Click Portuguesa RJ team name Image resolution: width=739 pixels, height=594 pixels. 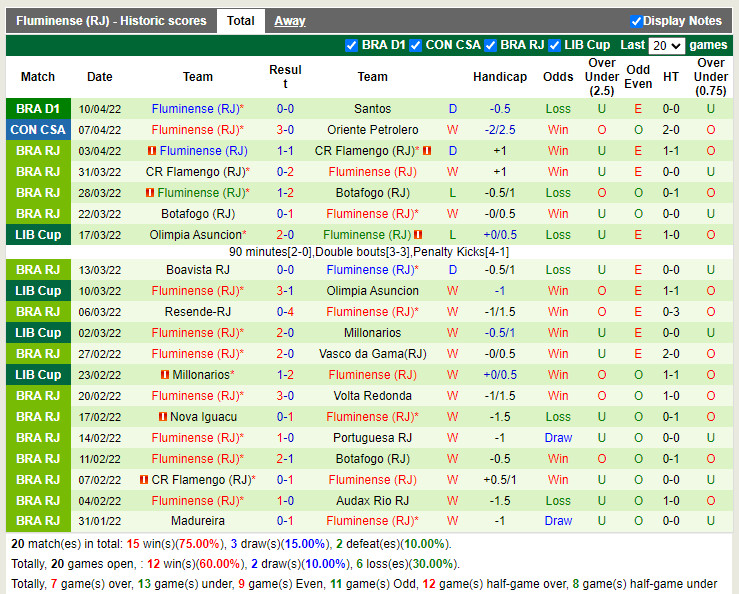(x=372, y=438)
